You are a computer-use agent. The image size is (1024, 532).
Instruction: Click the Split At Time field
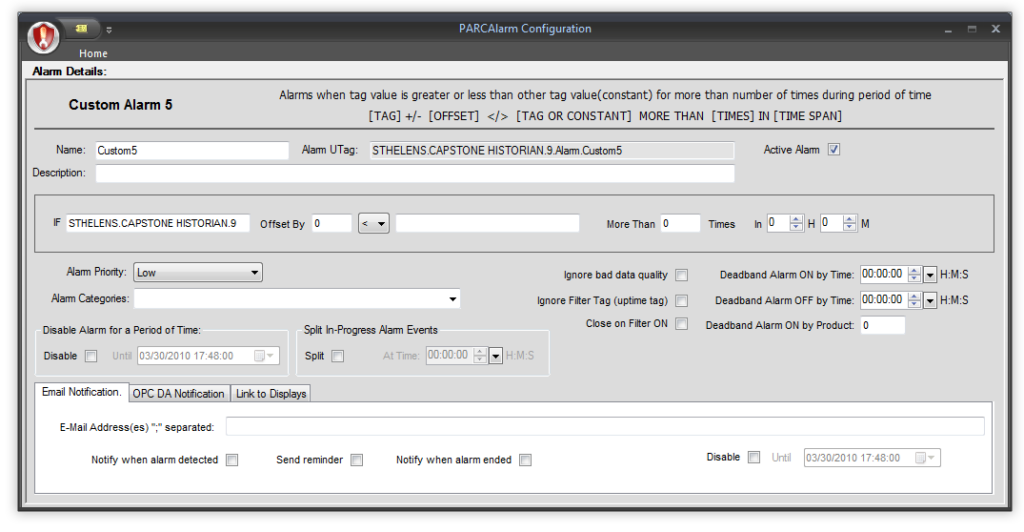point(450,355)
